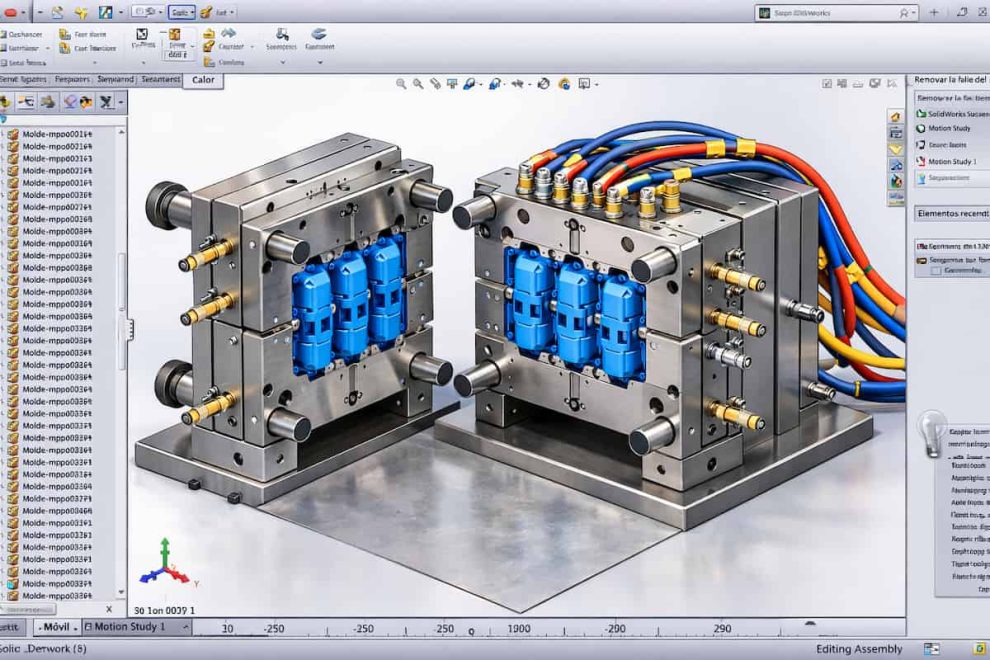Switch to the Calor tab

click(203, 80)
